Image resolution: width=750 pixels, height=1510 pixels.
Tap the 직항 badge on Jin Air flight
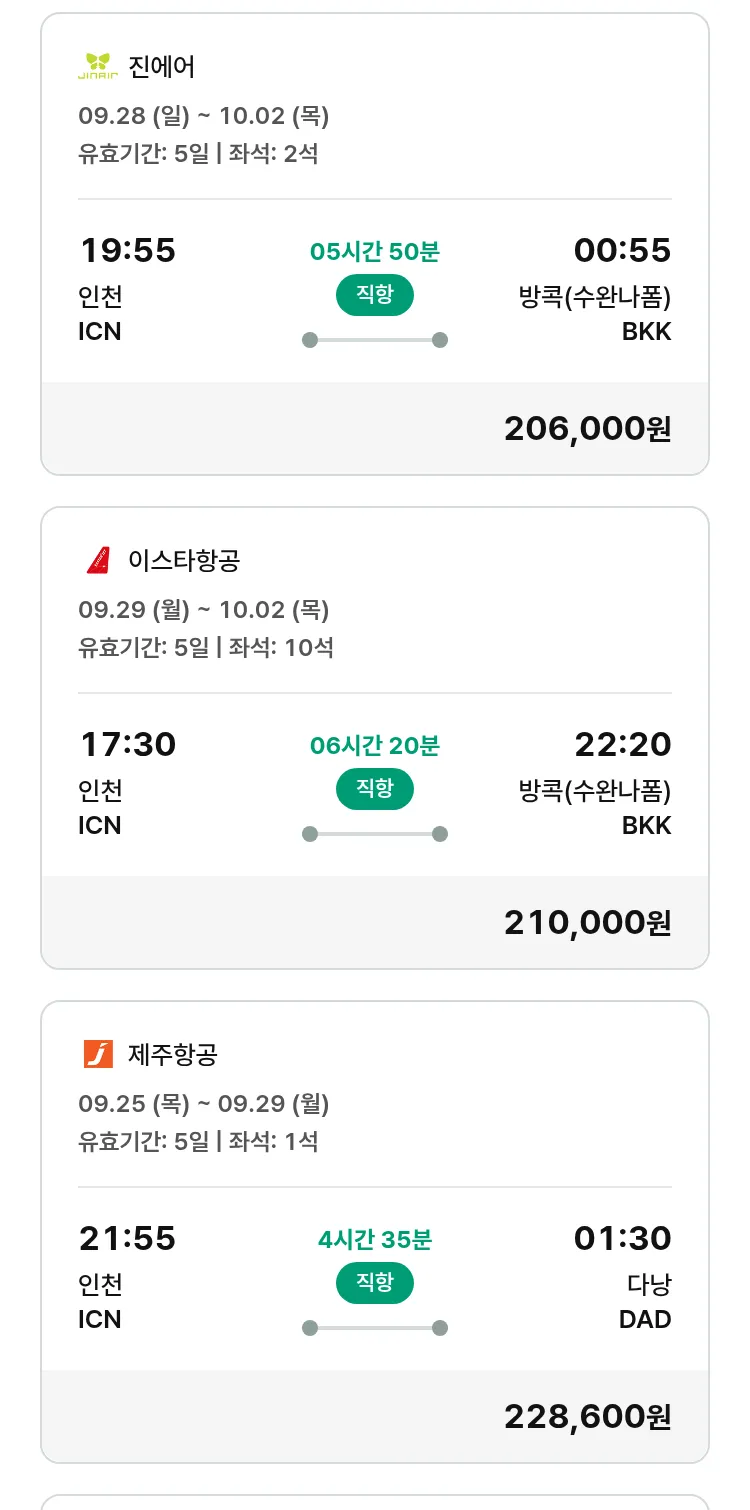[x=374, y=295]
